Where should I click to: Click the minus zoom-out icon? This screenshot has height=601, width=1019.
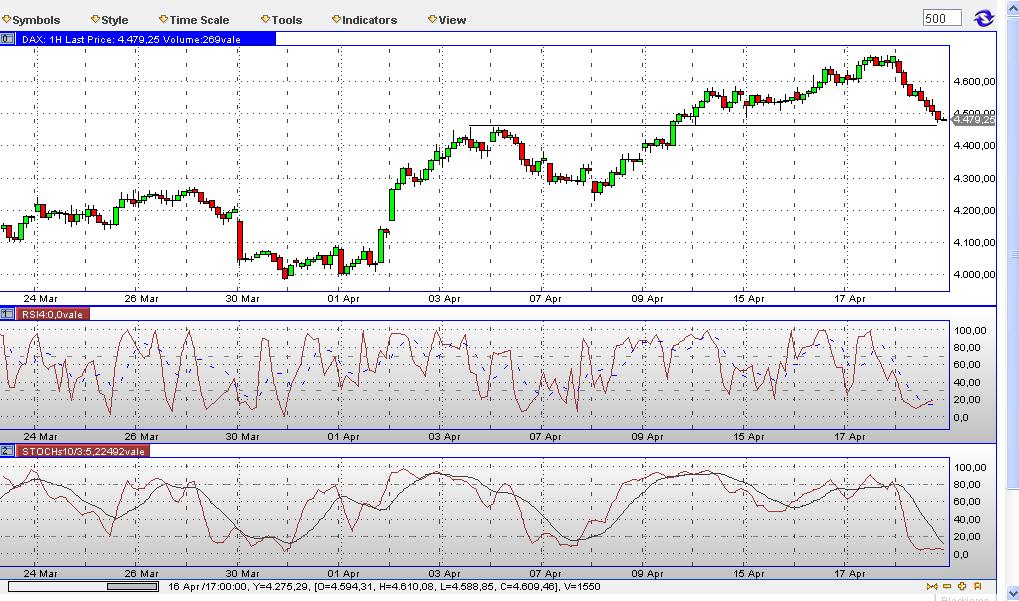[947, 587]
